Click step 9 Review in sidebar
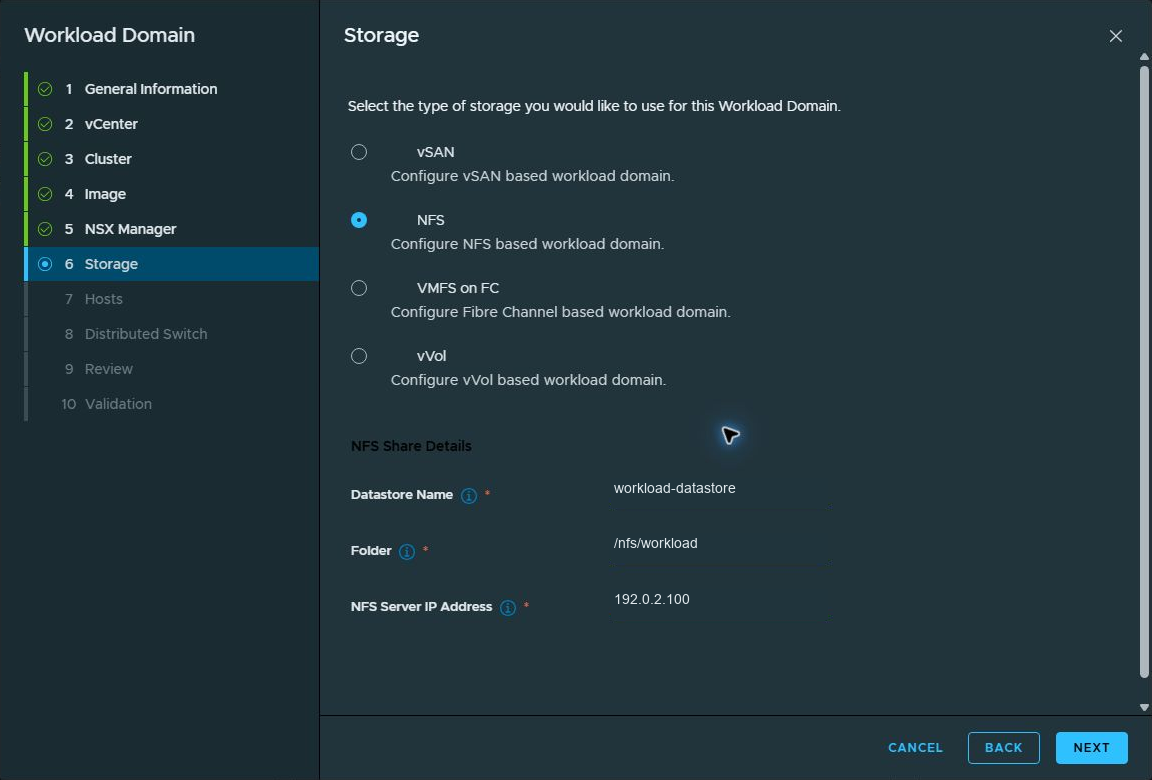Screen dimensions: 1152x780 (x=173, y=369)
